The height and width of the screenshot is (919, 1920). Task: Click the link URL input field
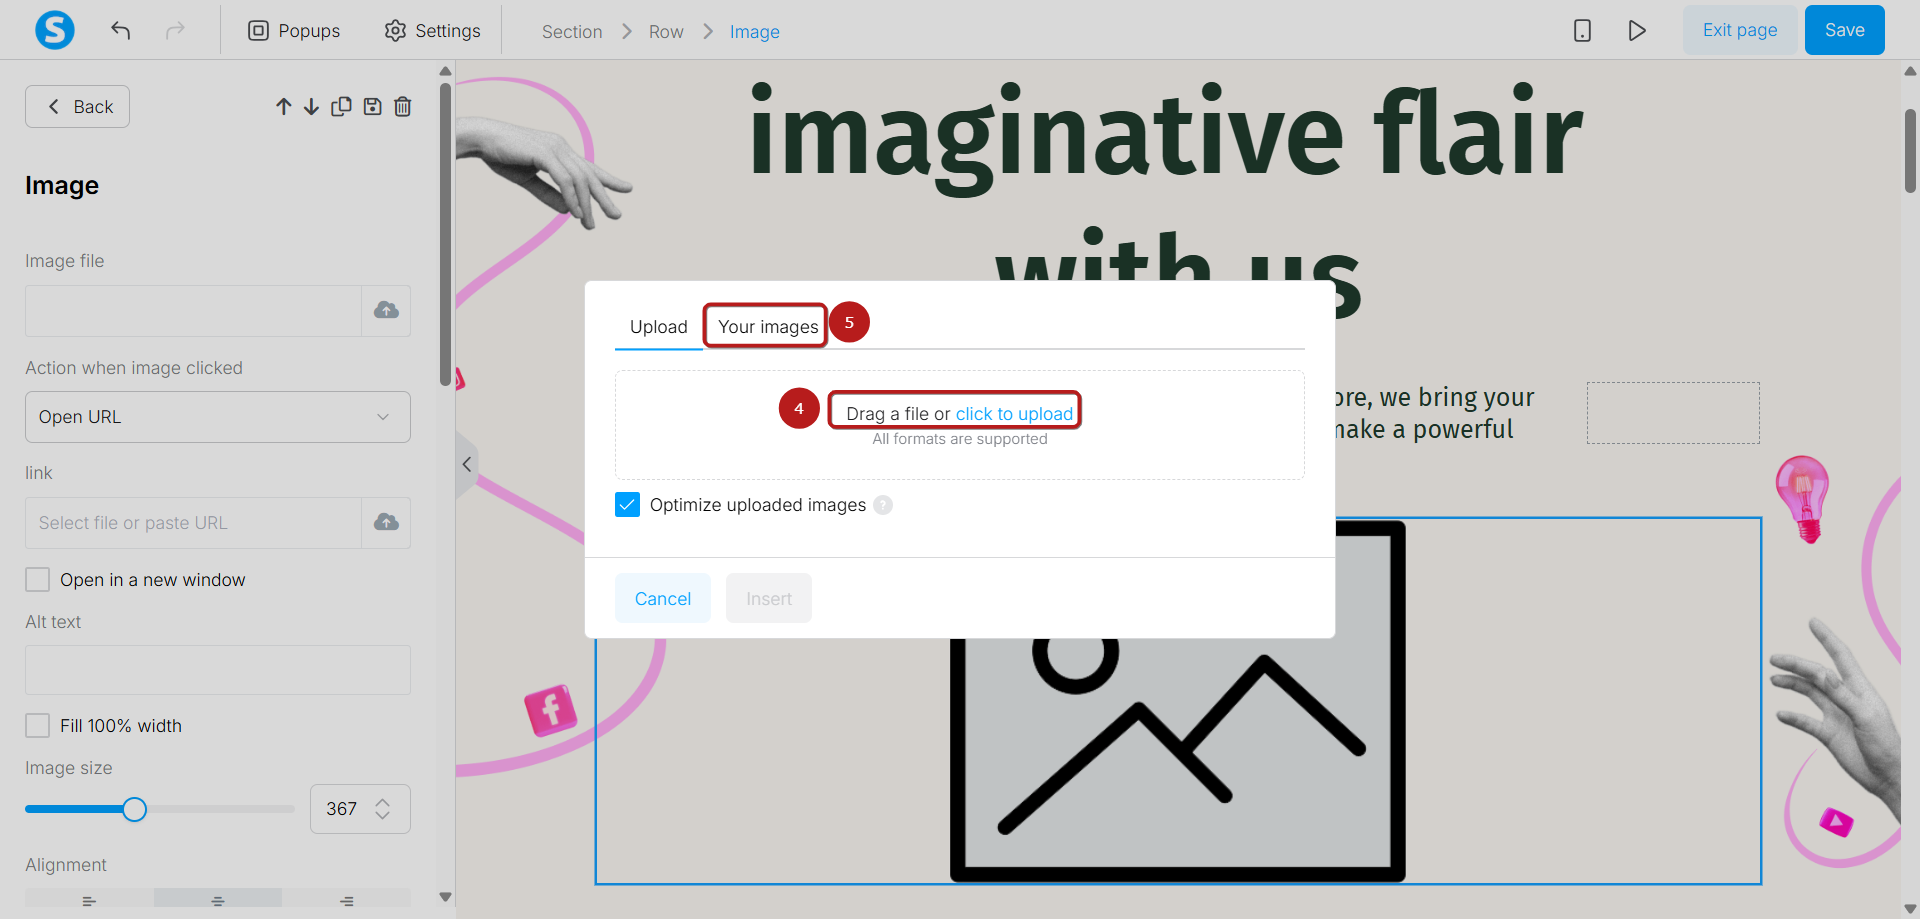[193, 523]
